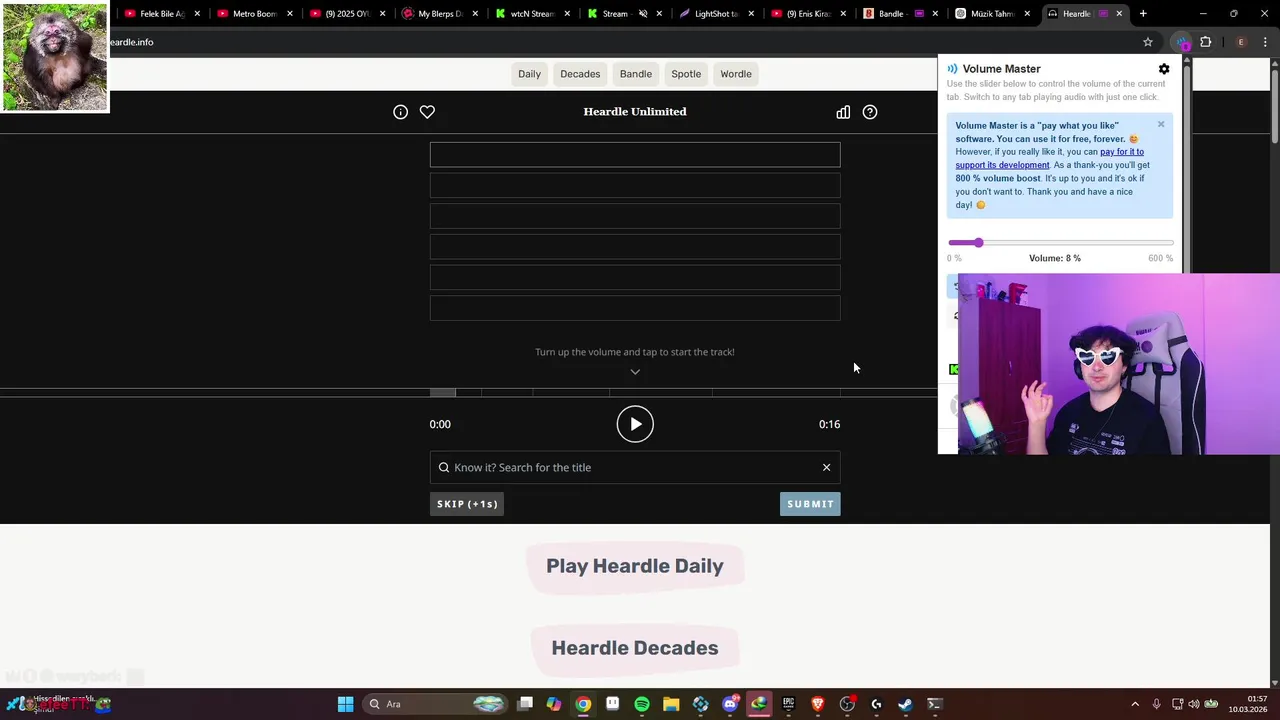Screen dimensions: 1280x720
Task: Switch to the LightShot browser tab
Action: pos(716,14)
